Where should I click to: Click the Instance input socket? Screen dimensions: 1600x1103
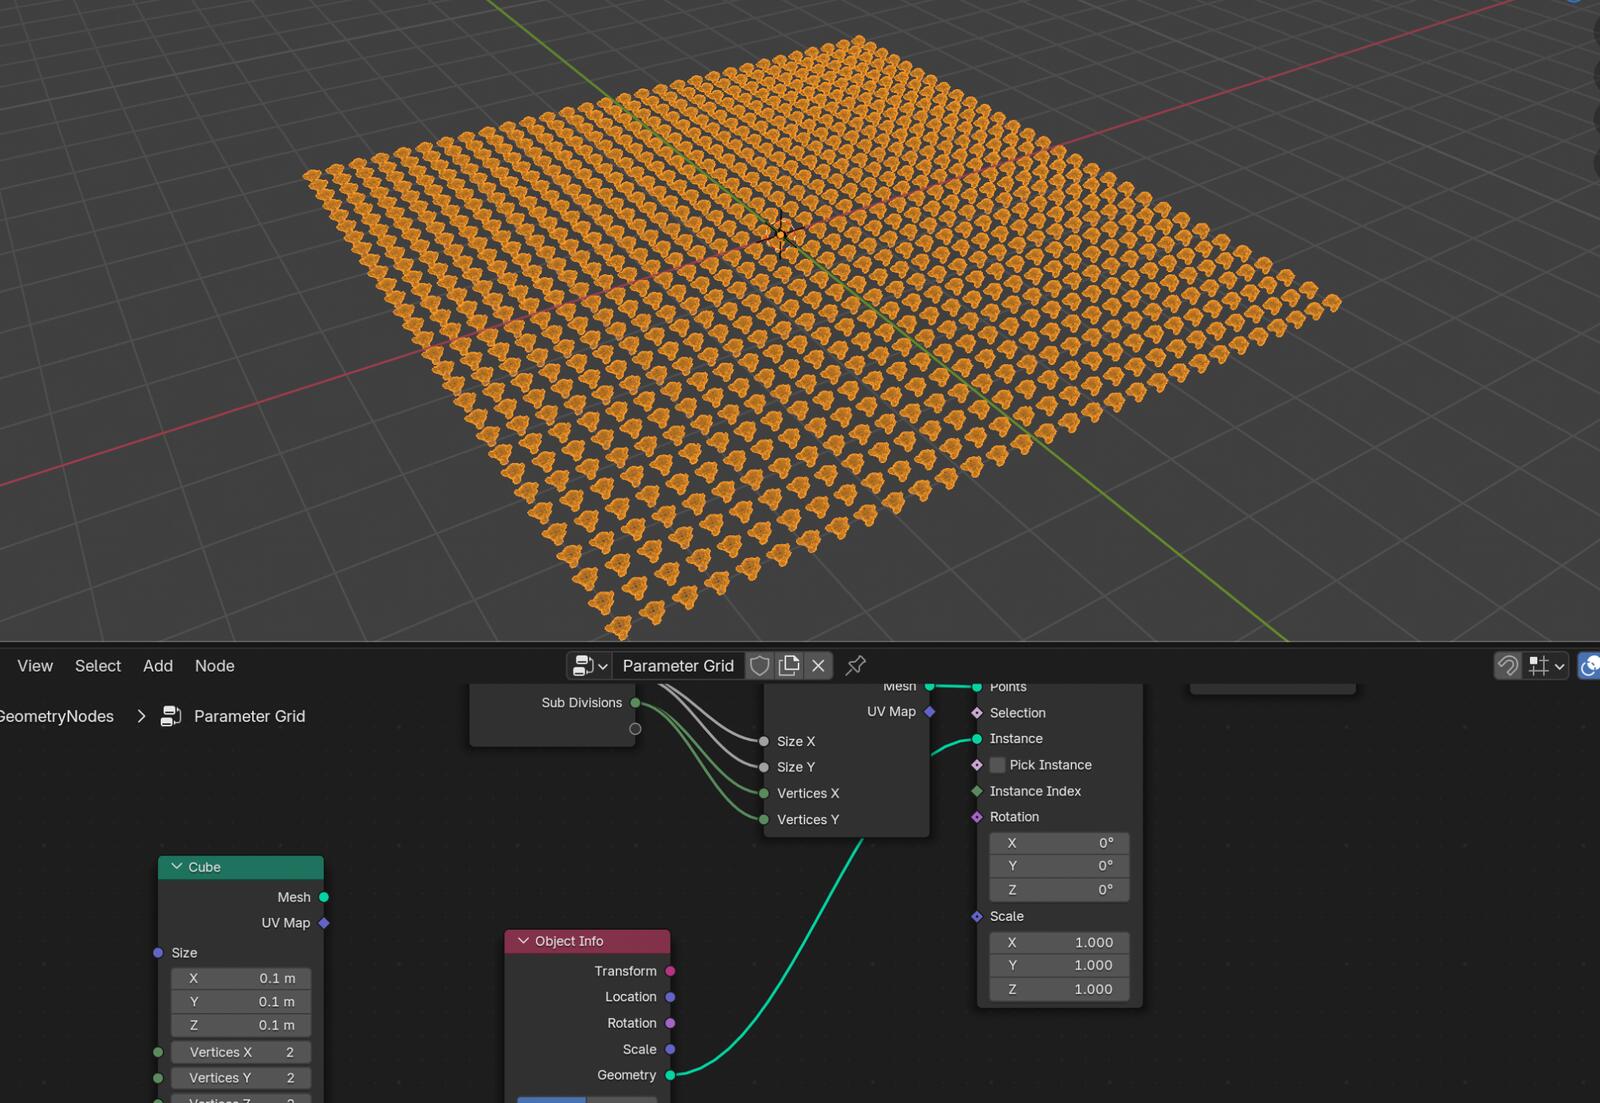[977, 739]
